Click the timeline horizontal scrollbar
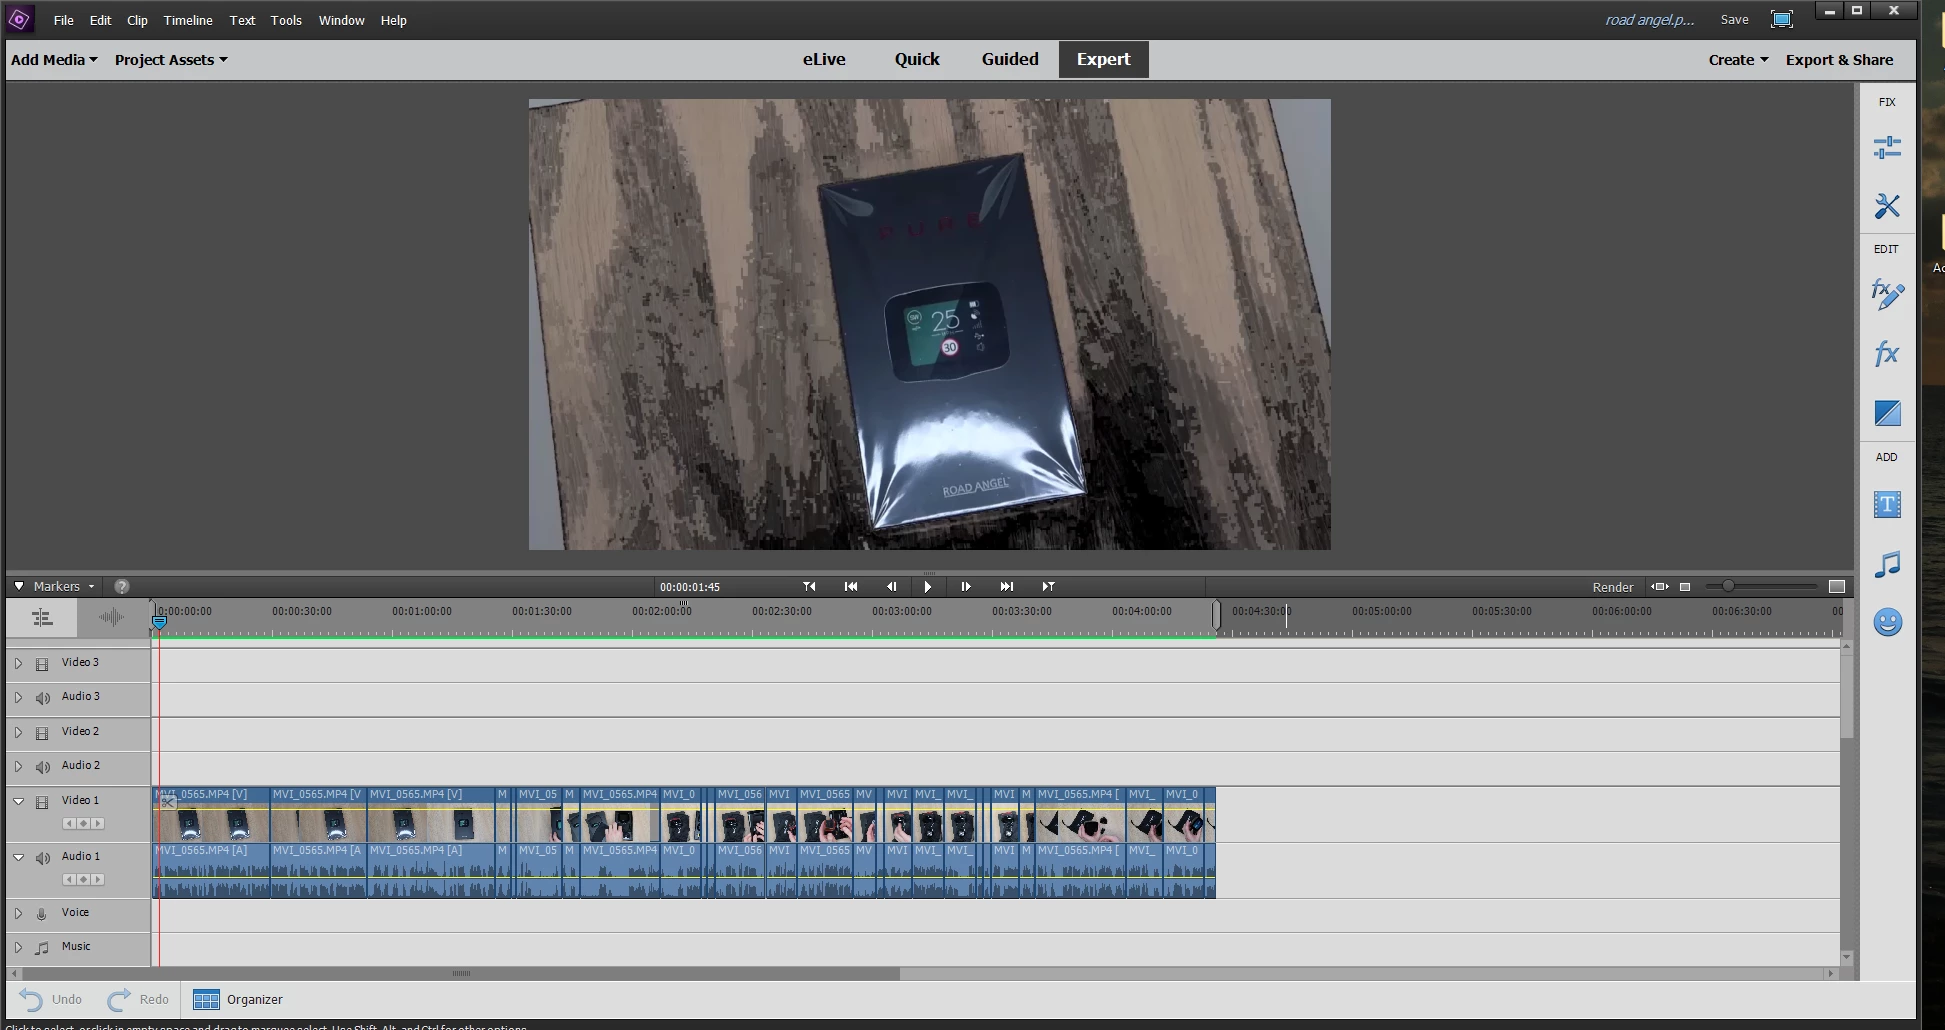The image size is (1945, 1030). (461, 973)
